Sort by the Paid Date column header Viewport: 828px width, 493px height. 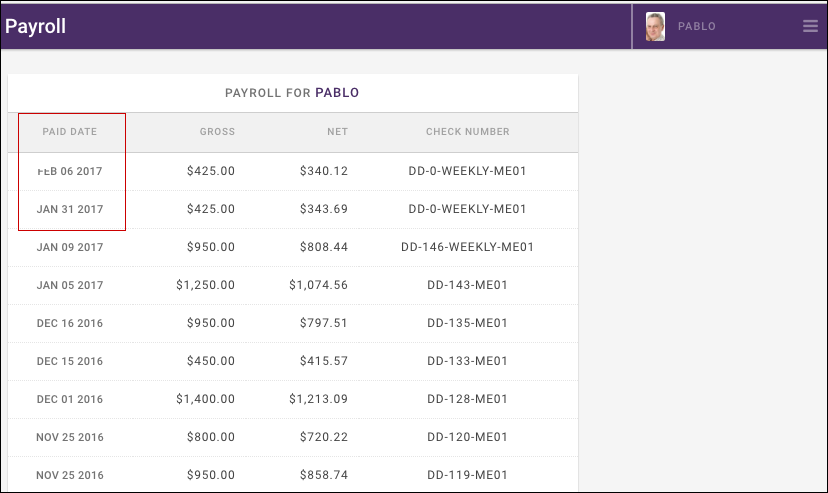[69, 132]
